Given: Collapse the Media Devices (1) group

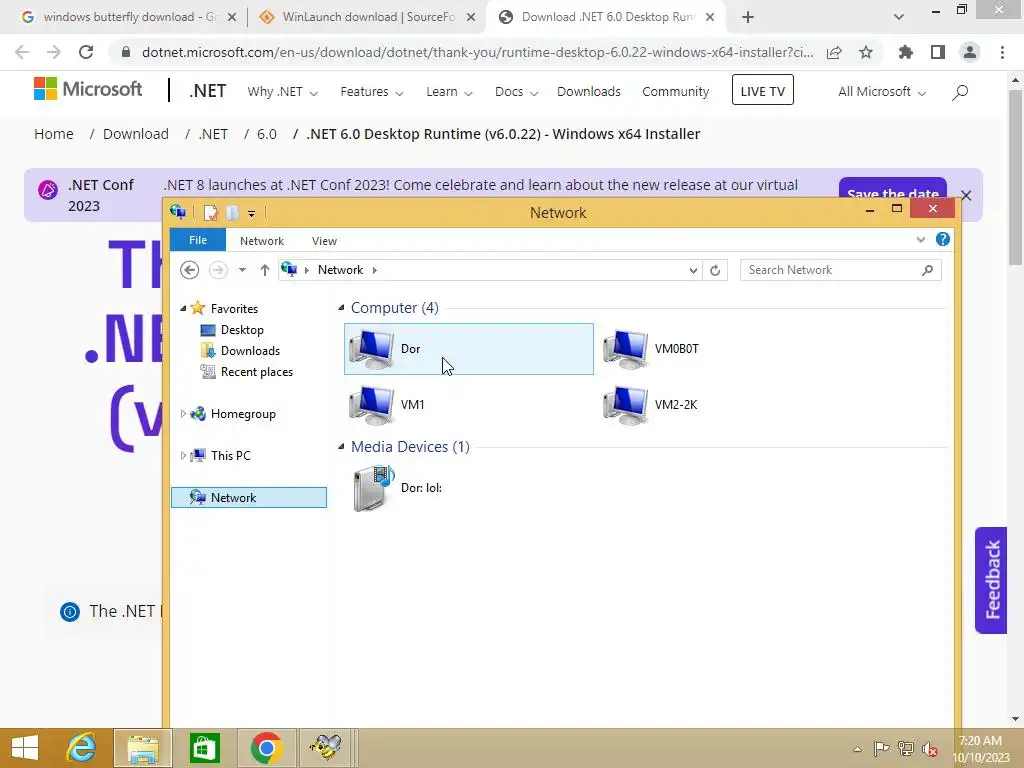Looking at the screenshot, I should point(341,447).
